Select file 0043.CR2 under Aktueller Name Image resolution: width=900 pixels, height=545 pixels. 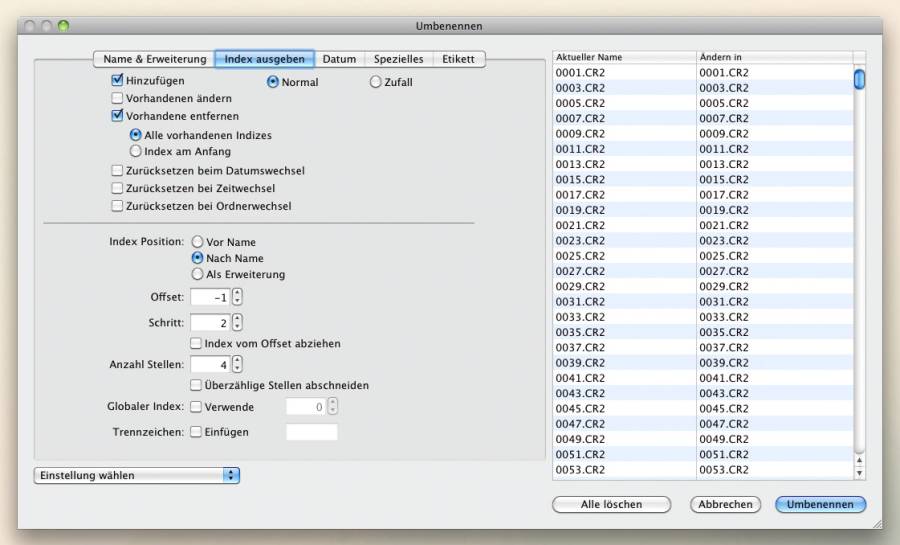pyautogui.click(x=580, y=393)
